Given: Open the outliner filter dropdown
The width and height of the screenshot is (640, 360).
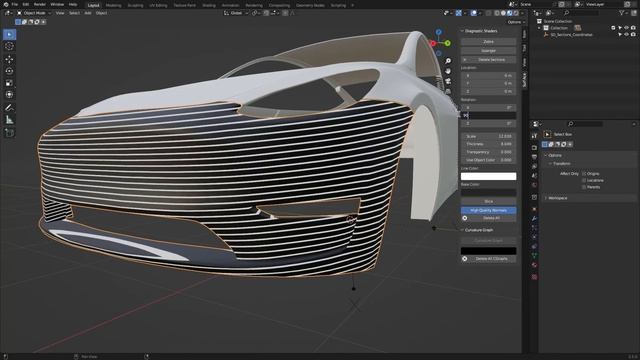Looking at the screenshot, I should [623, 13].
